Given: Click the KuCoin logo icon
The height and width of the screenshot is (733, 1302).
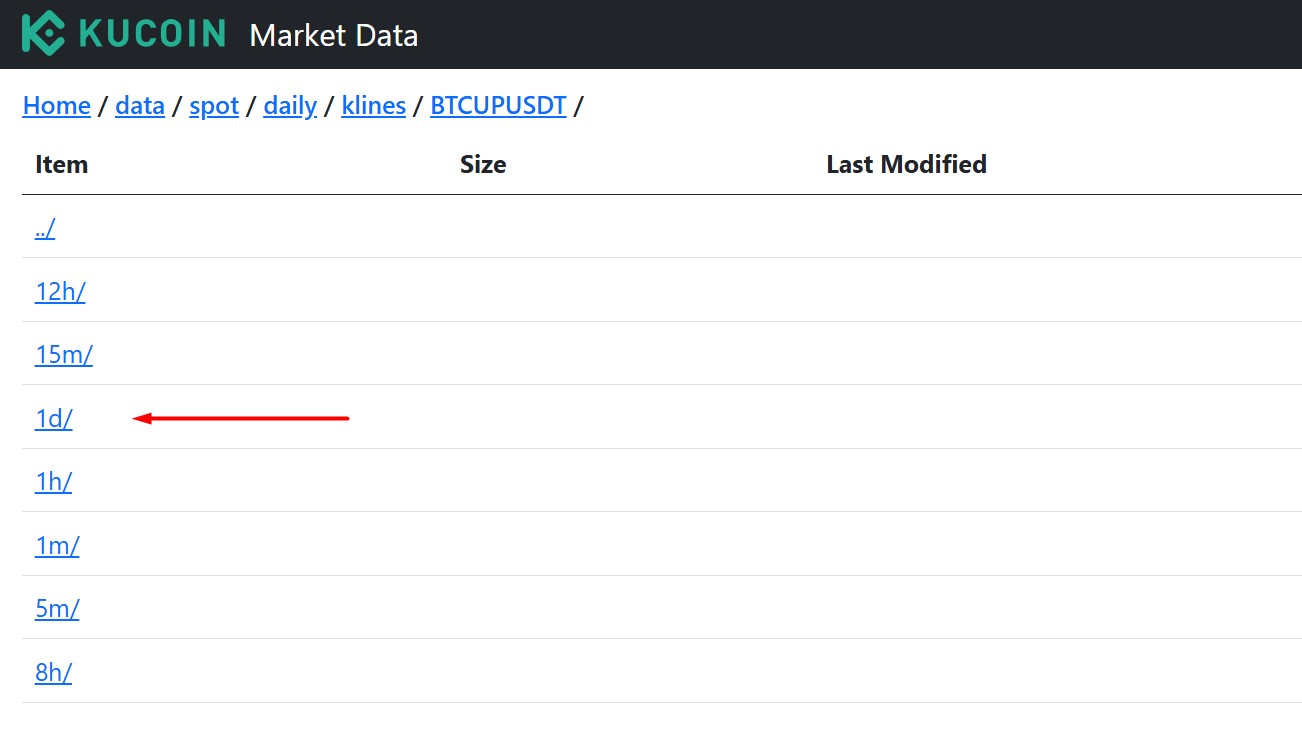Looking at the screenshot, I should coord(43,33).
